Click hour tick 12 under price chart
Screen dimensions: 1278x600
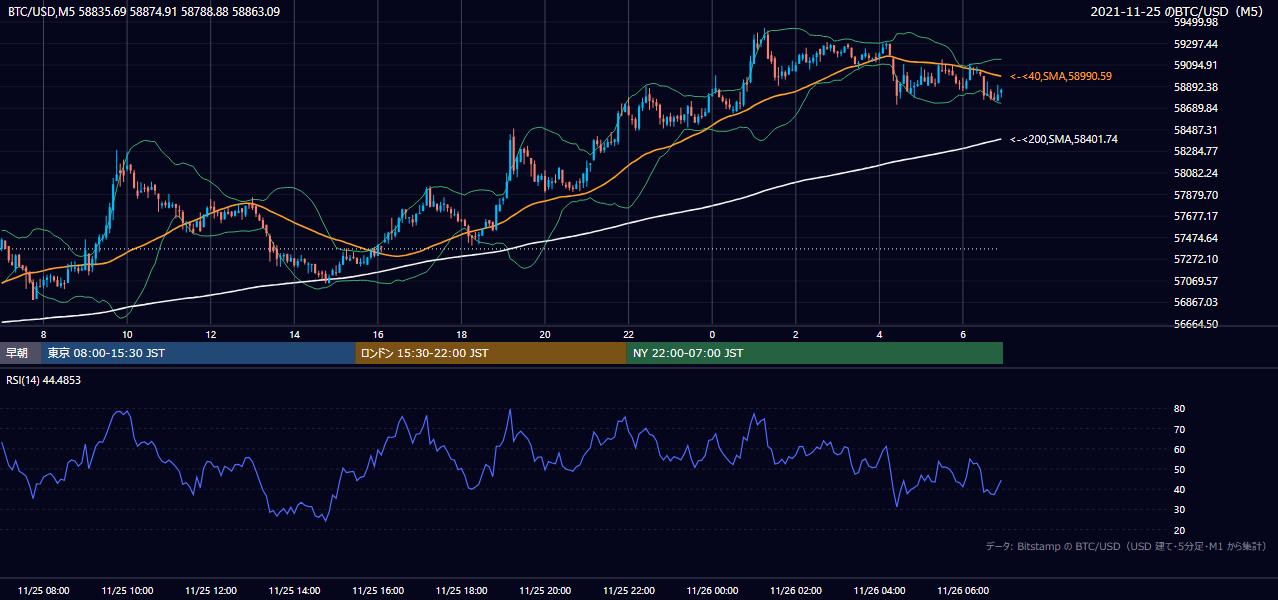211,334
